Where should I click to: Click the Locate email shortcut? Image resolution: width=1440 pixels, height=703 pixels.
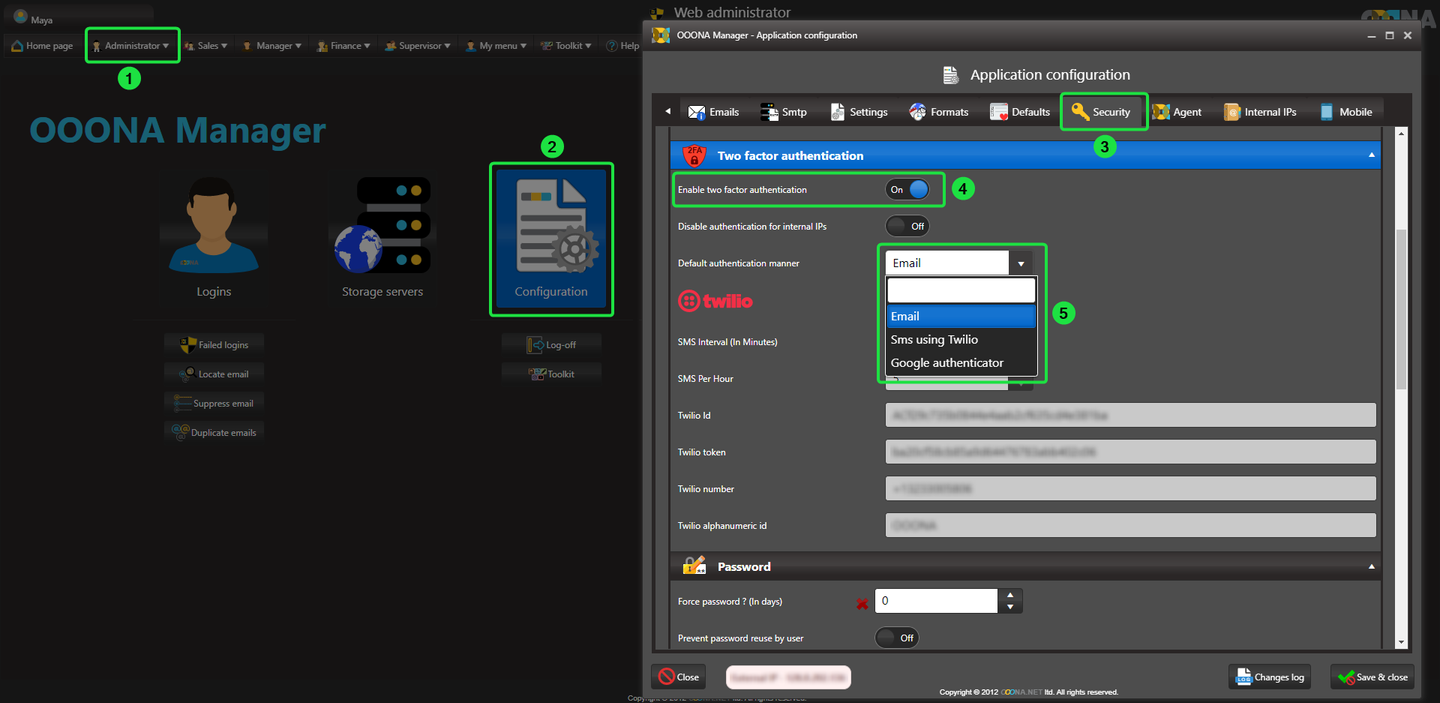pyautogui.click(x=214, y=374)
